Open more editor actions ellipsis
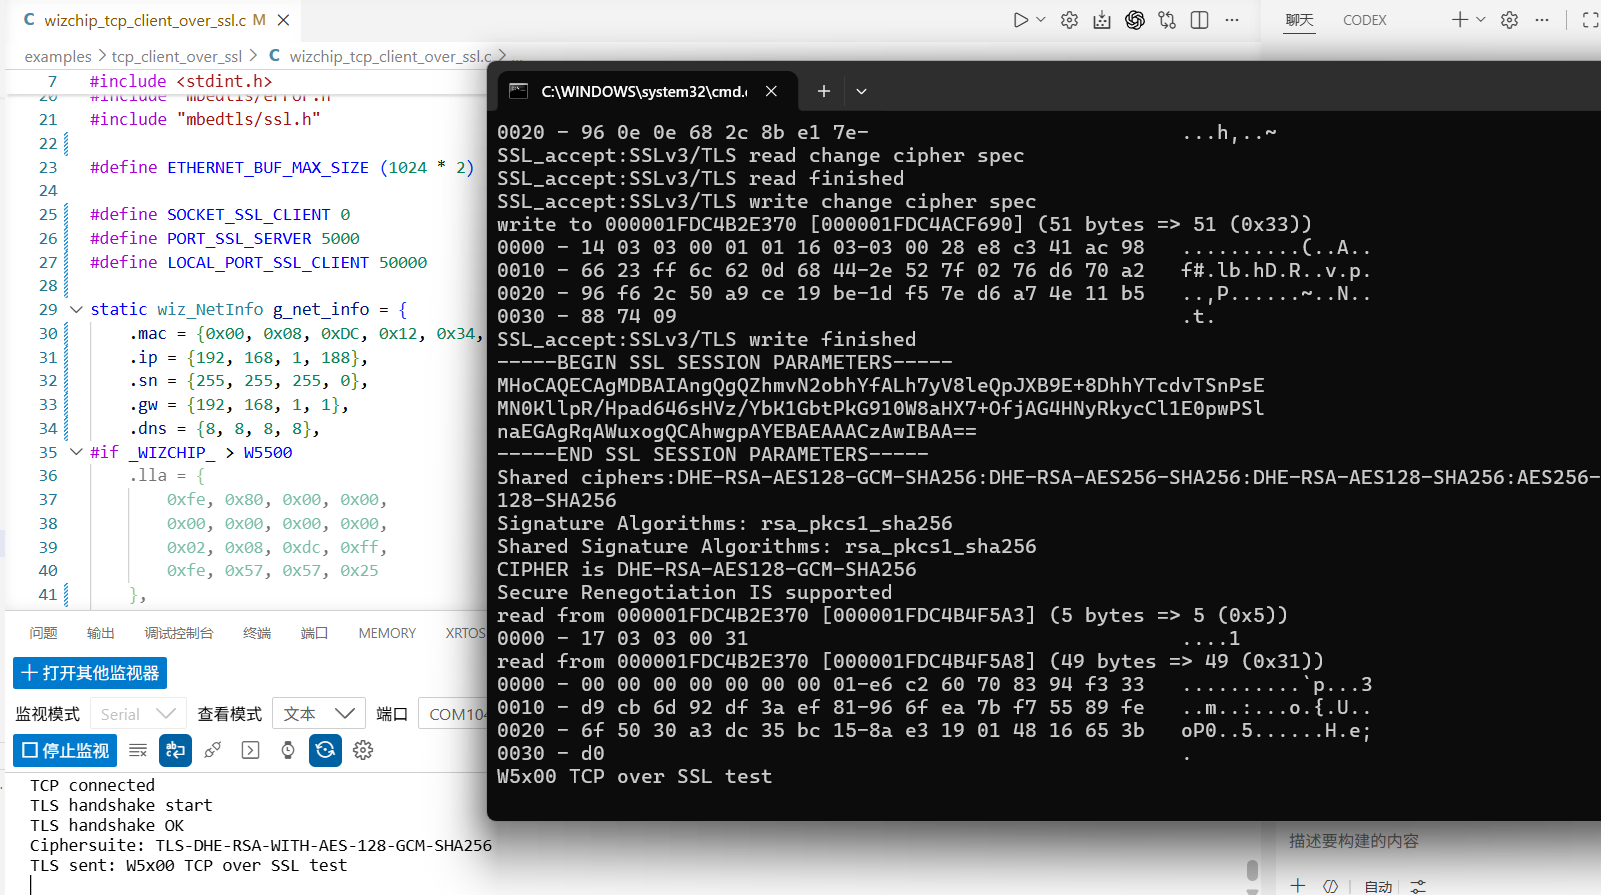Viewport: 1601px width, 895px height. (x=1232, y=20)
